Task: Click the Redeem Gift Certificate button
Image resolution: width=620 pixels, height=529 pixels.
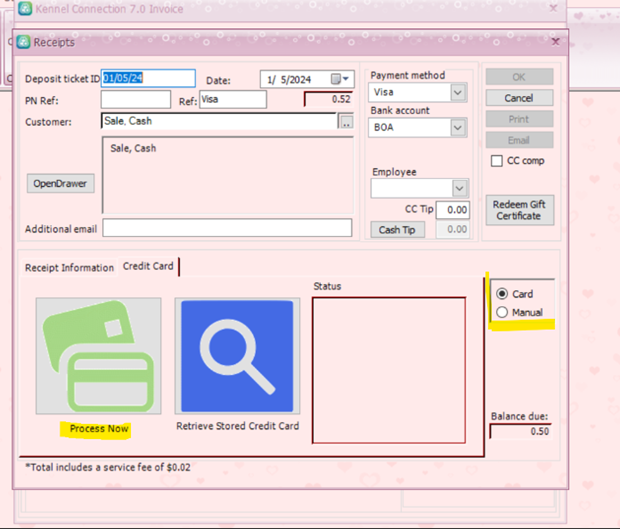Action: (520, 210)
